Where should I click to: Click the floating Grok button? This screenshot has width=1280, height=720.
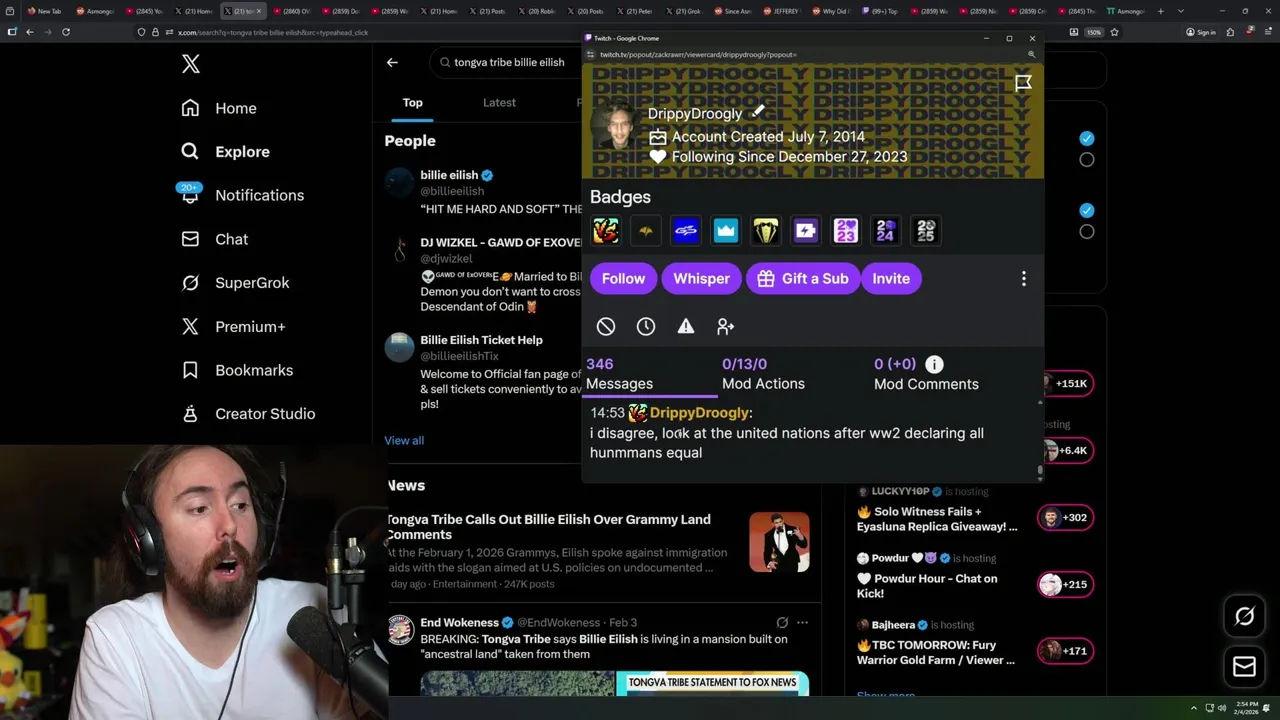coord(1244,617)
